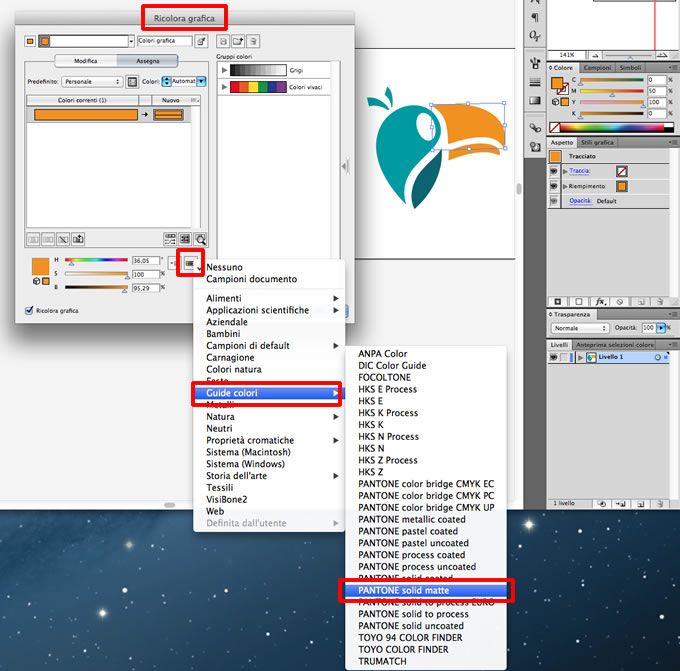This screenshot has height=671, width=680.
Task: Expand the Traccia row in Aspetto panel
Action: pyautogui.click(x=565, y=171)
